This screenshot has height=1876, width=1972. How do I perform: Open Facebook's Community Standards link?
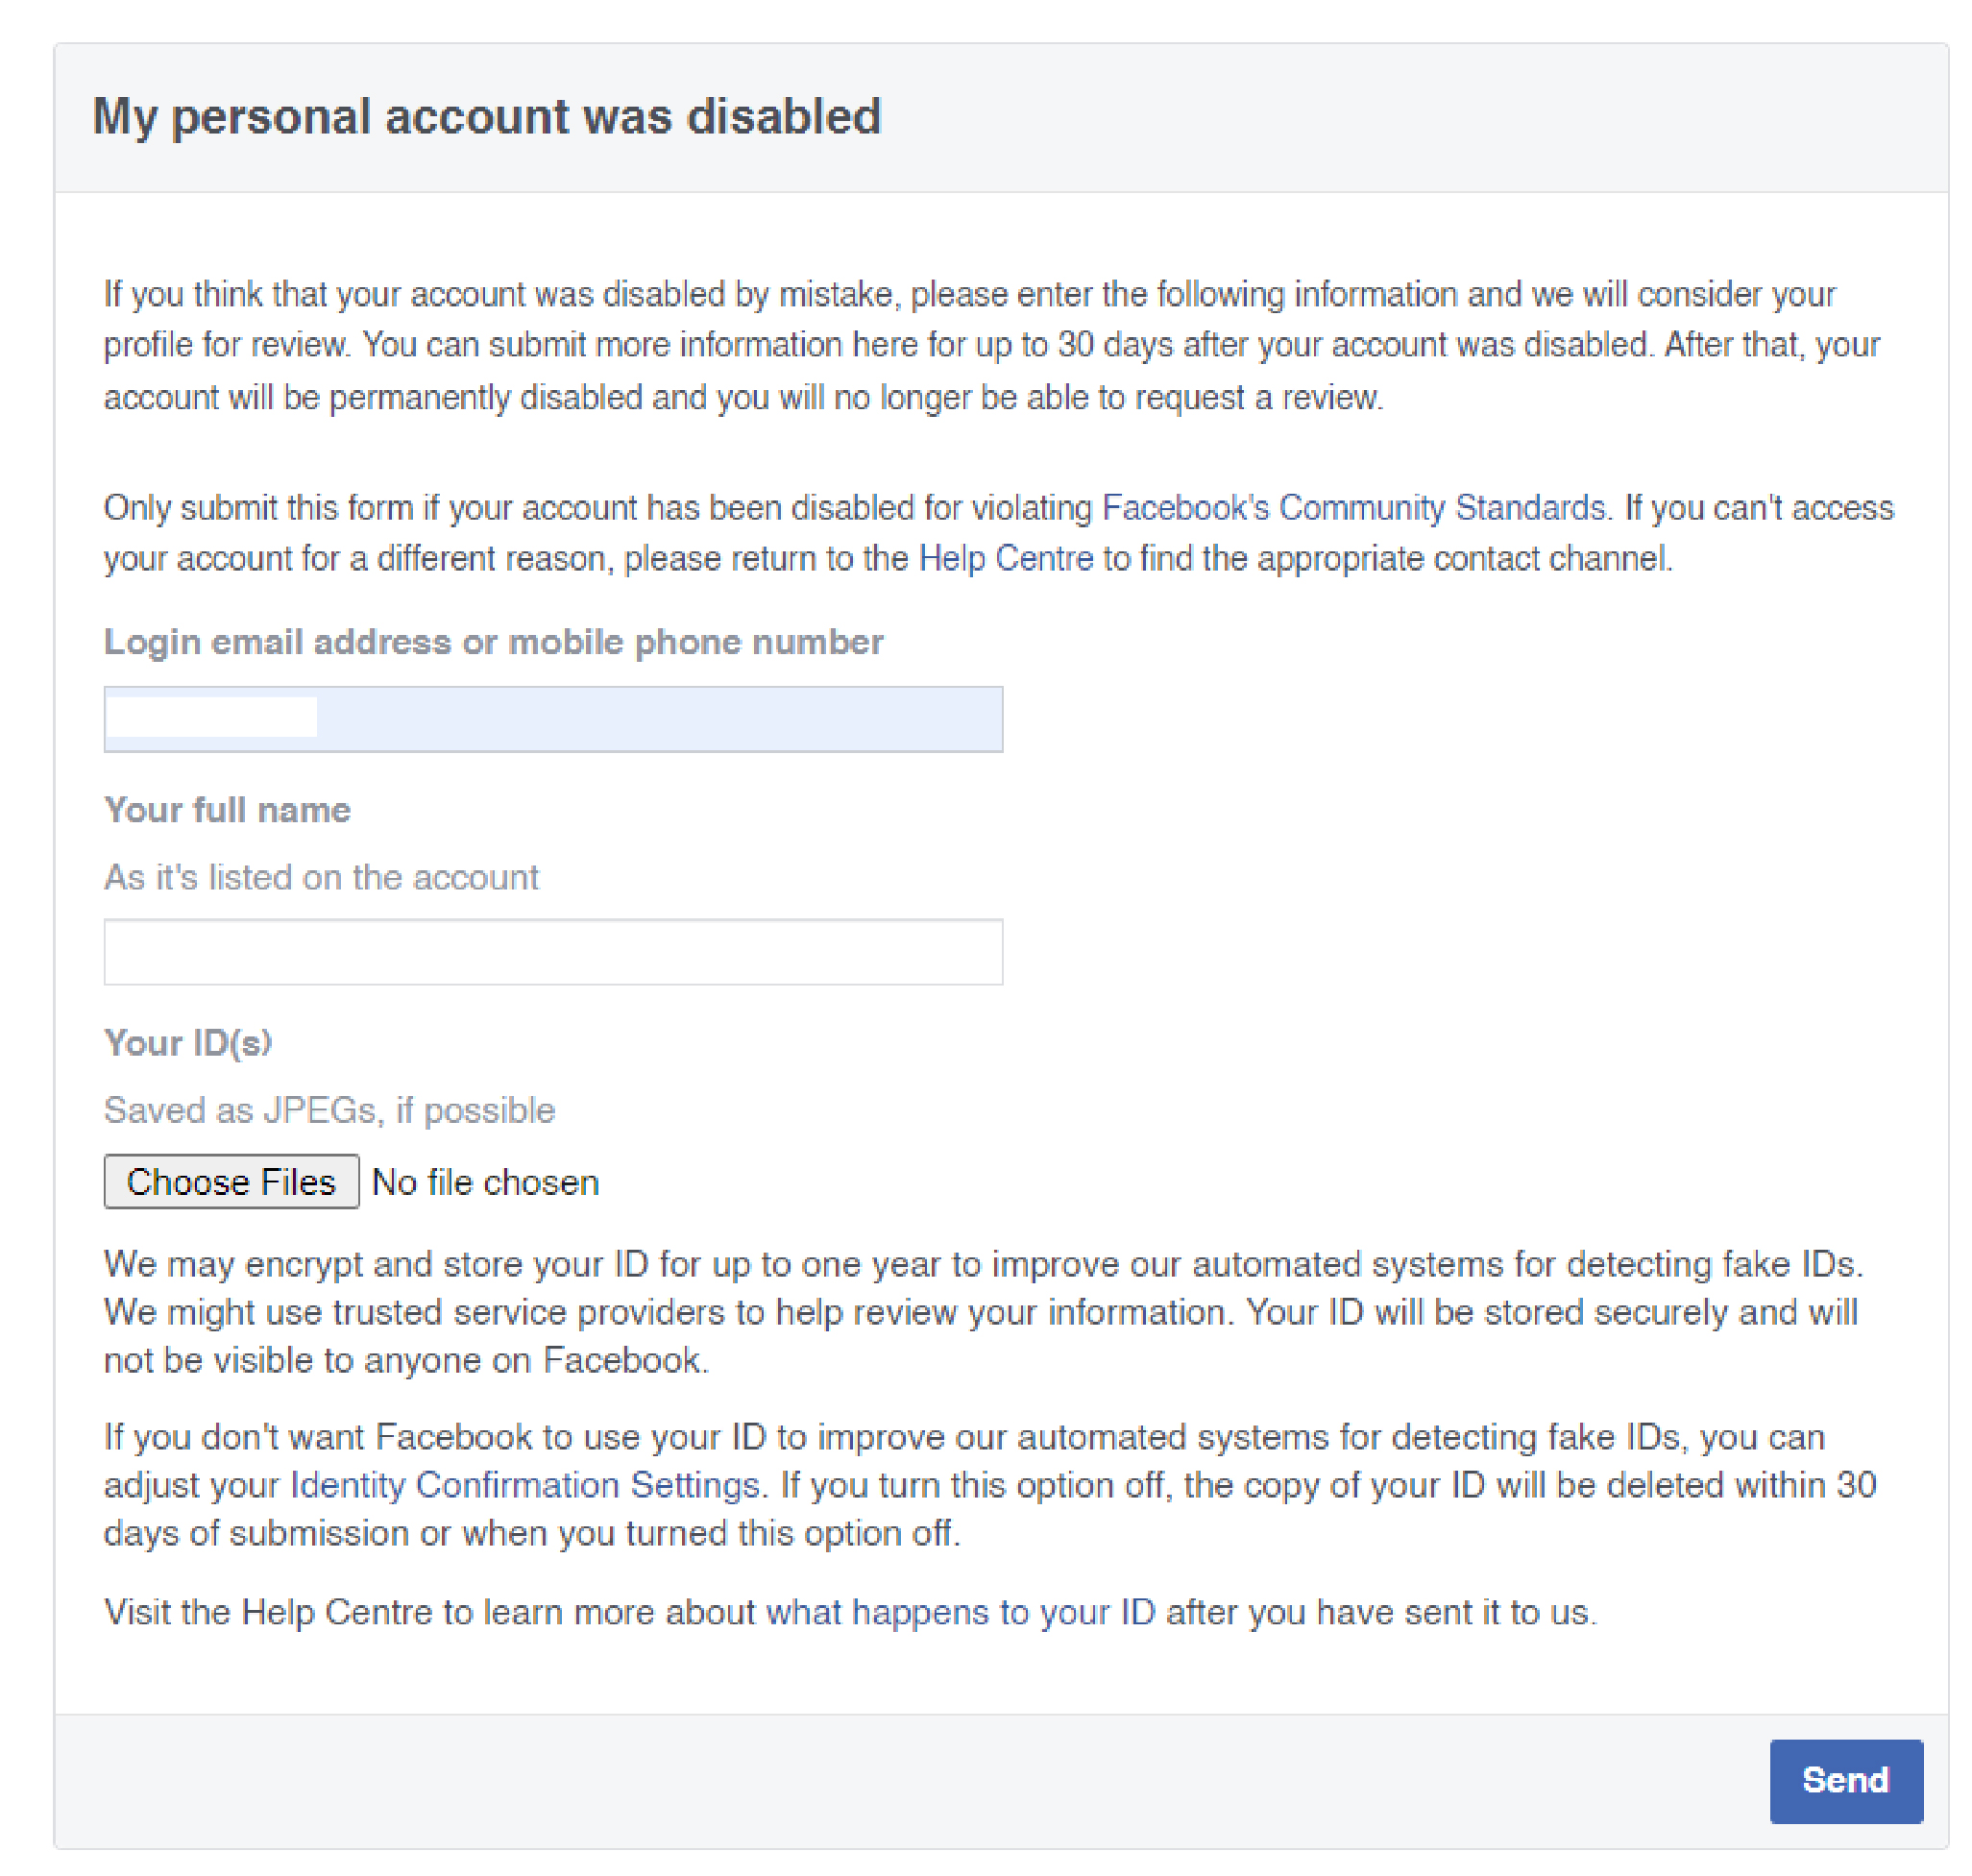1352,507
